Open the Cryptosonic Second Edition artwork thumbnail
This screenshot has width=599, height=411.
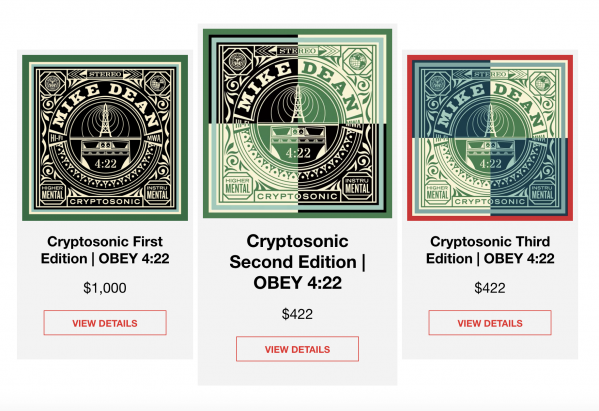[x=297, y=123]
